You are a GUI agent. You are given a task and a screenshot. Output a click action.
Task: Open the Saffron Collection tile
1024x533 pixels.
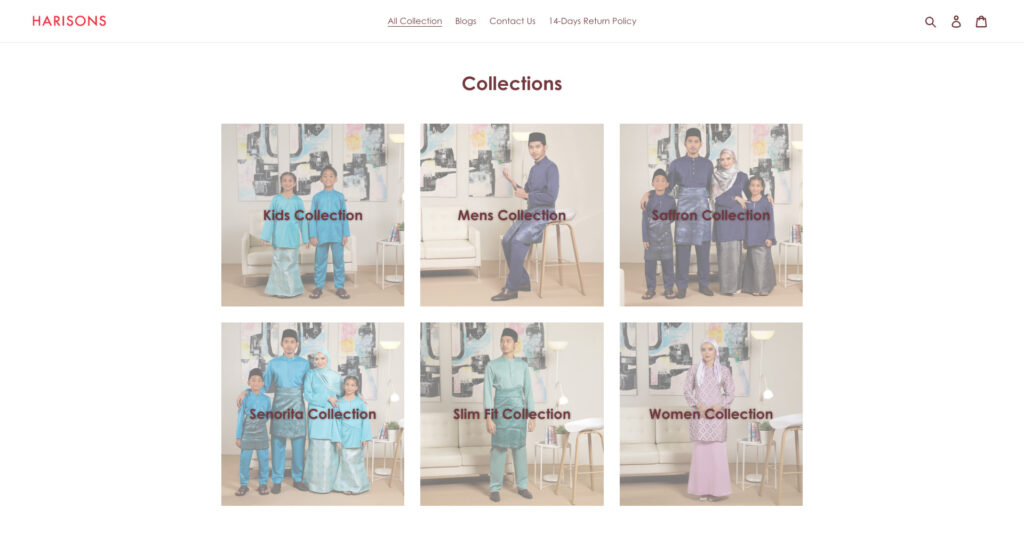[711, 215]
